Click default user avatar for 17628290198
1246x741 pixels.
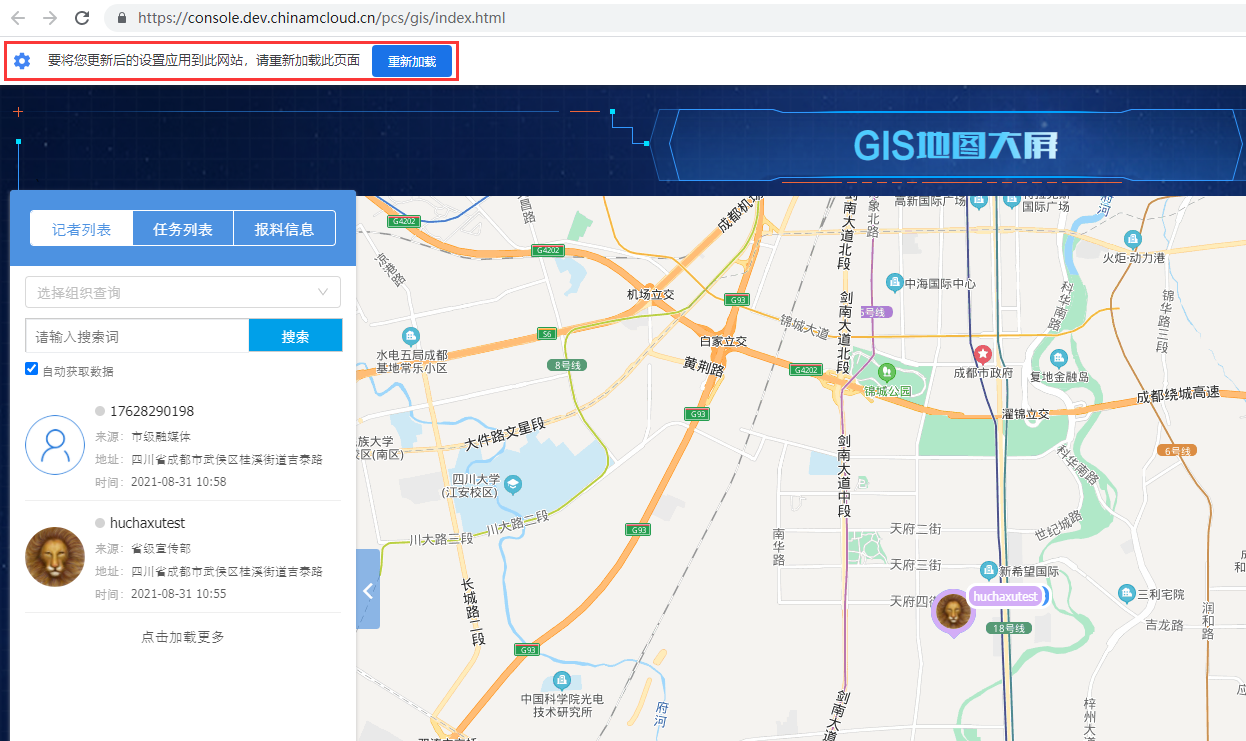(55, 445)
